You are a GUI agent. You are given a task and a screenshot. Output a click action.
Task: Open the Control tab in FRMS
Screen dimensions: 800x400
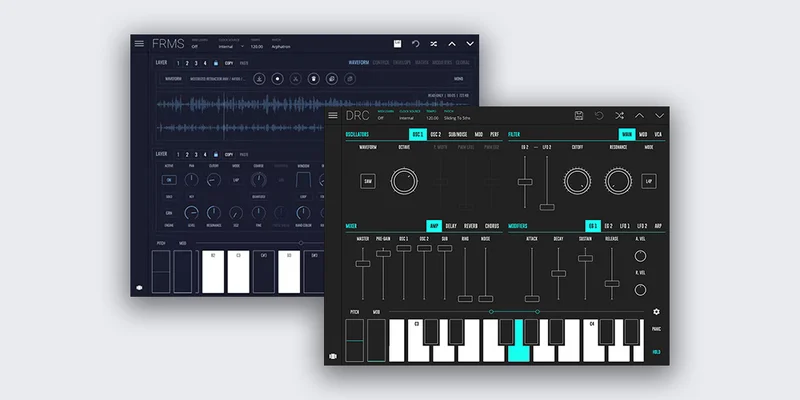pyautogui.click(x=381, y=63)
